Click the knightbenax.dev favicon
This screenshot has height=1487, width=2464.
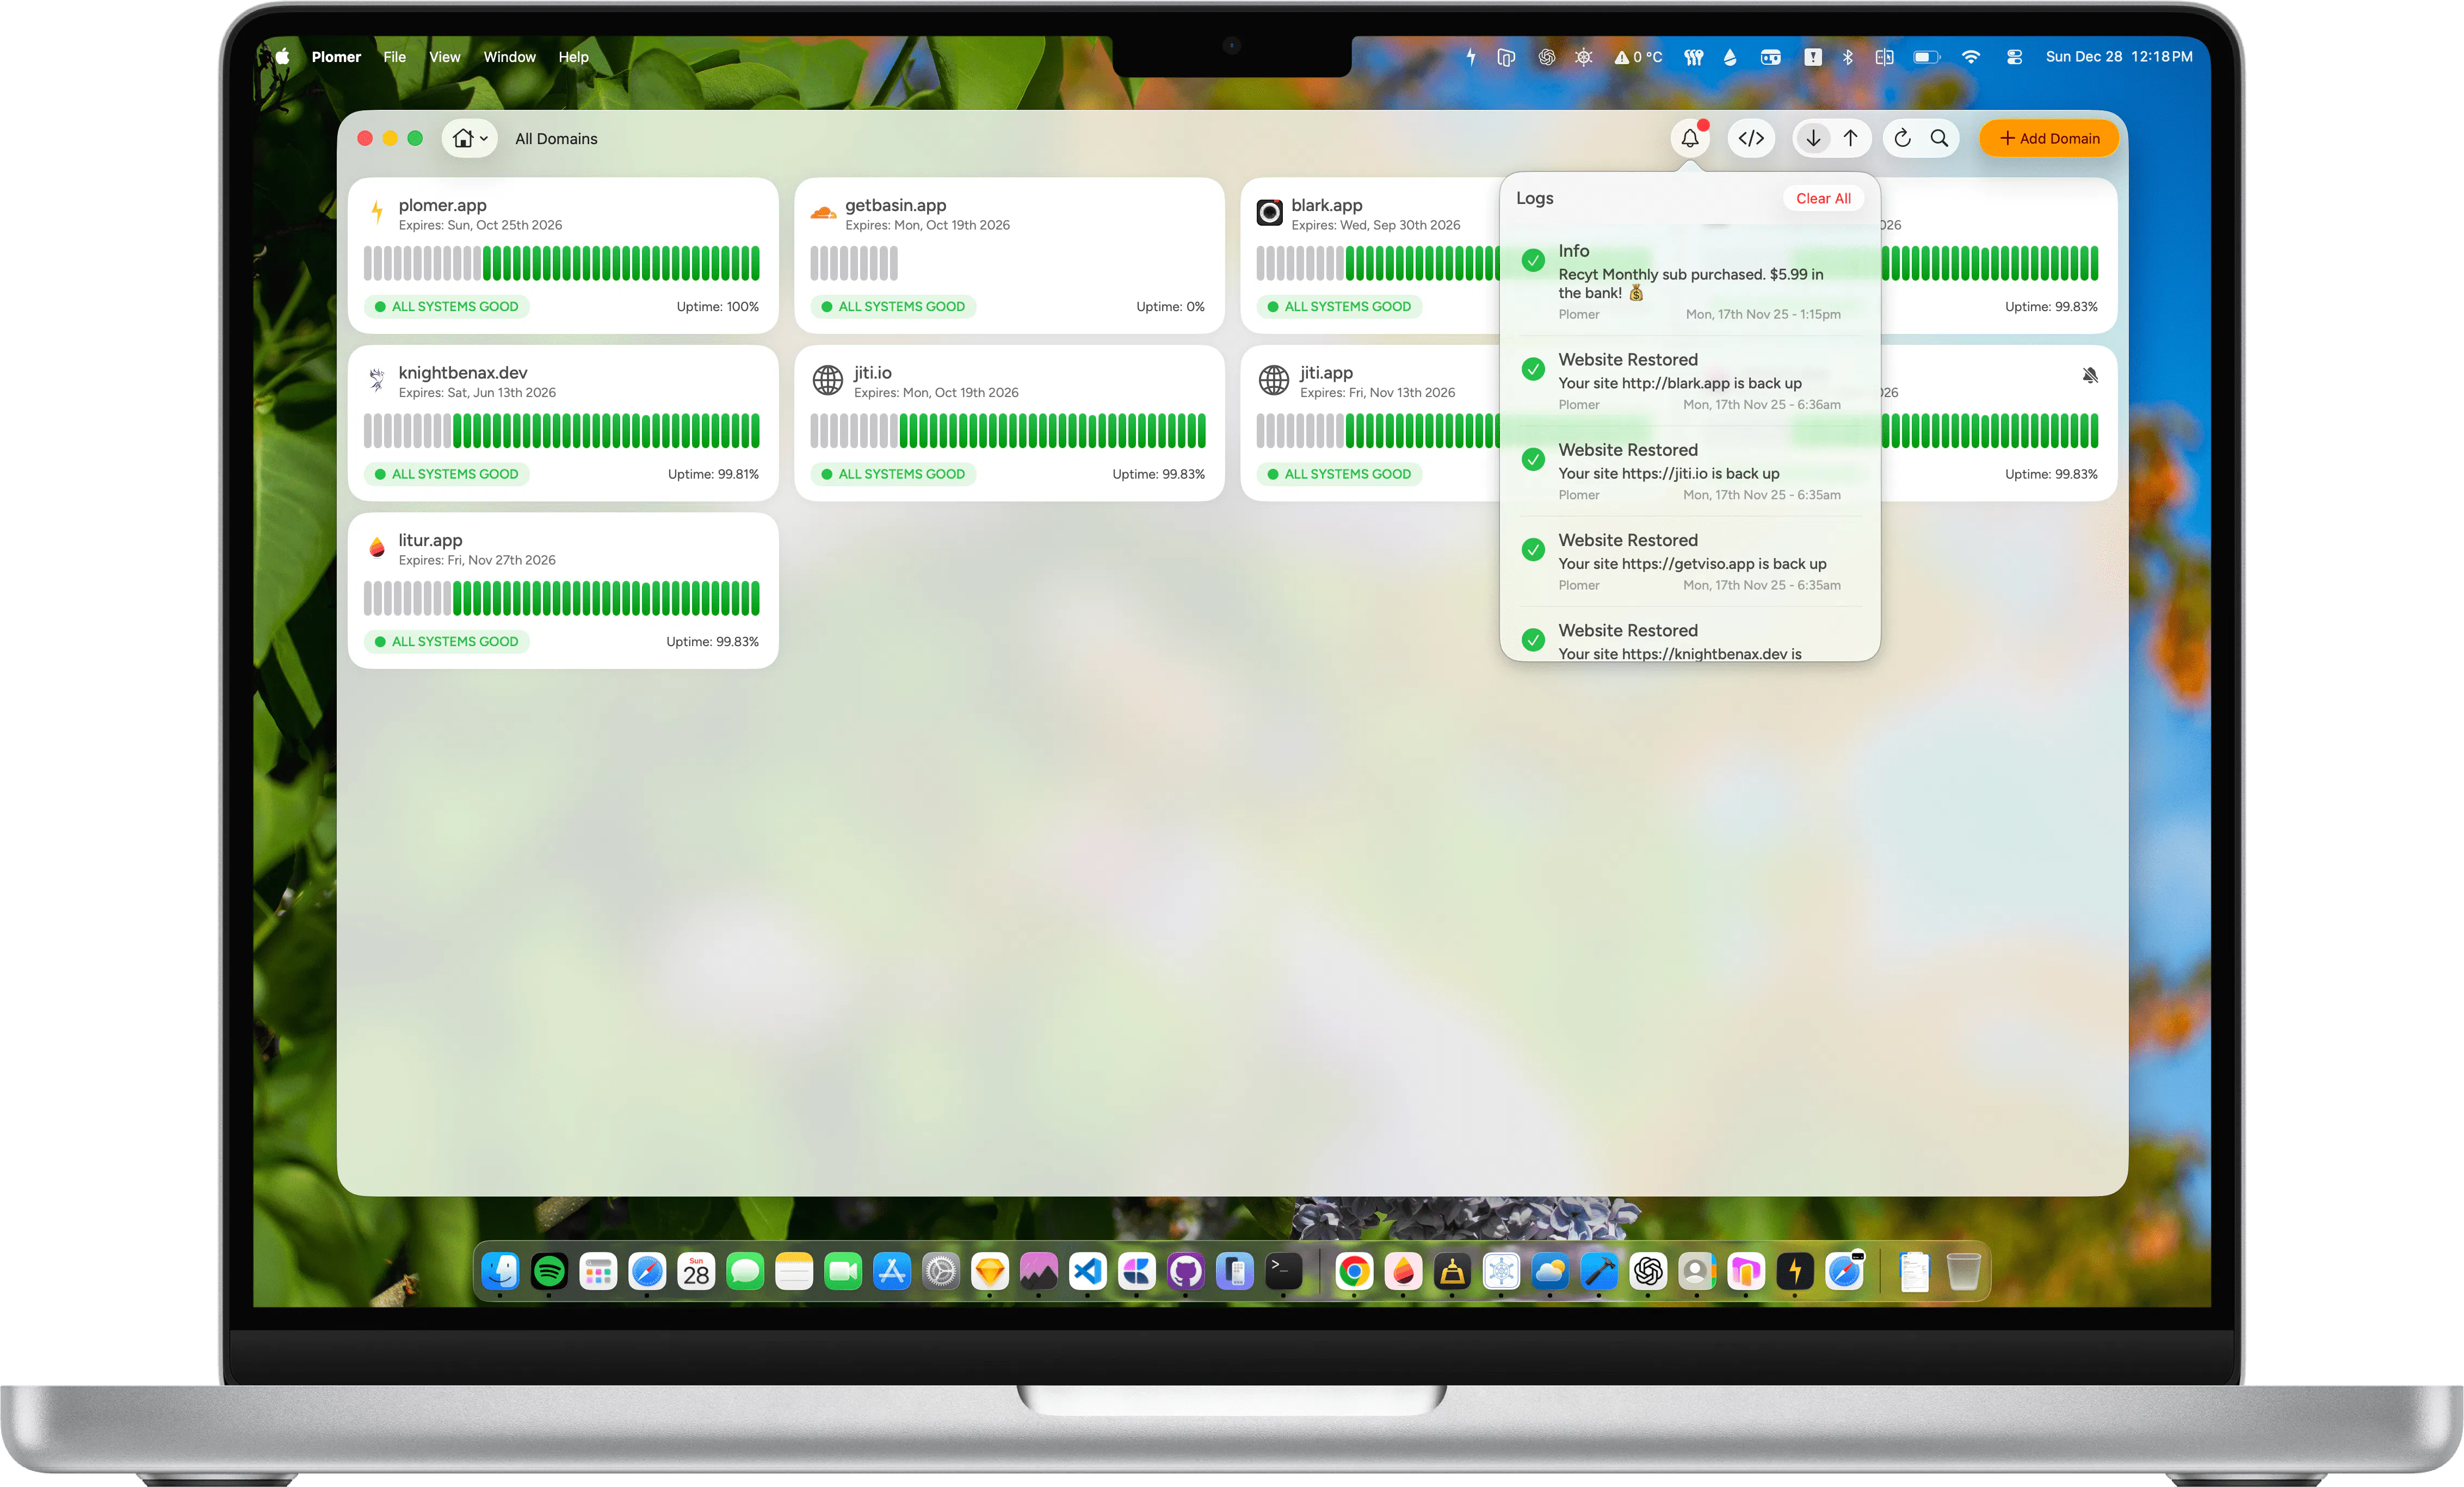click(377, 380)
